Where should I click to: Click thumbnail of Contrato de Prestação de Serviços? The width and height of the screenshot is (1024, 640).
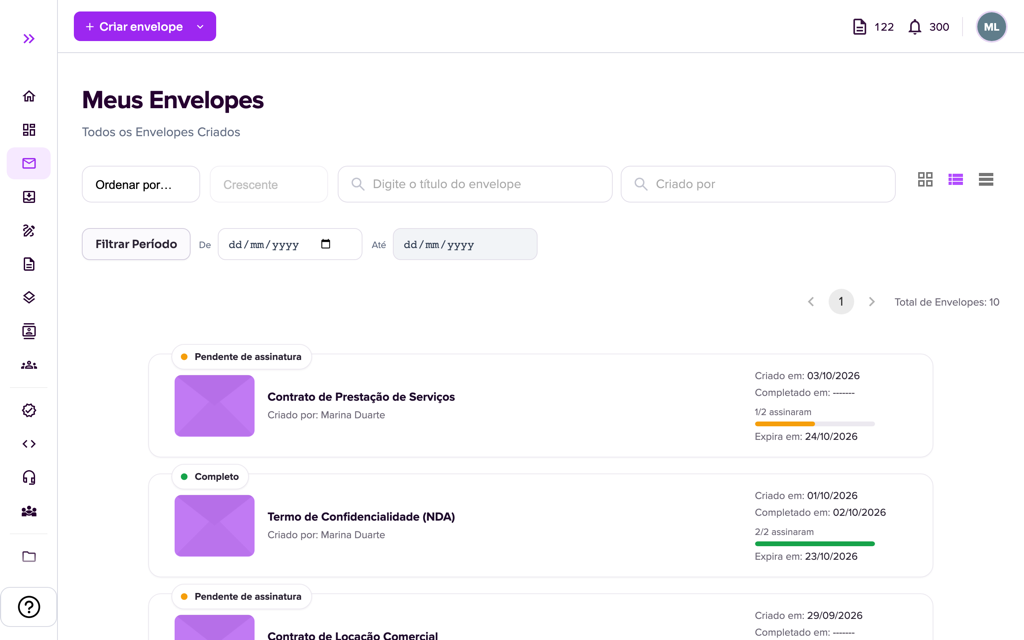tap(214, 406)
